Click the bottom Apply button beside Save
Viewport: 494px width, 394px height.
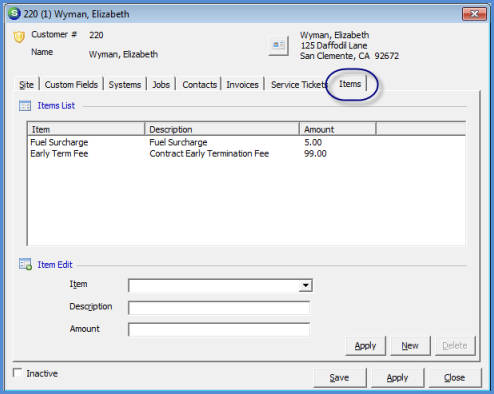point(397,378)
